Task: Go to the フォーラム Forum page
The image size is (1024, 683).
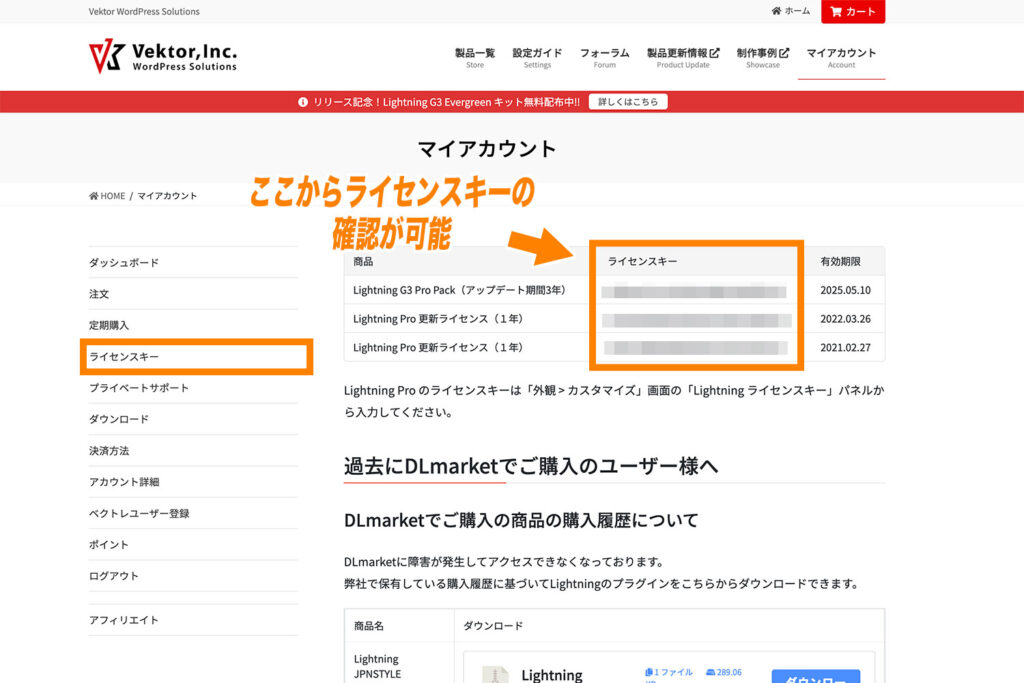Action: point(605,57)
